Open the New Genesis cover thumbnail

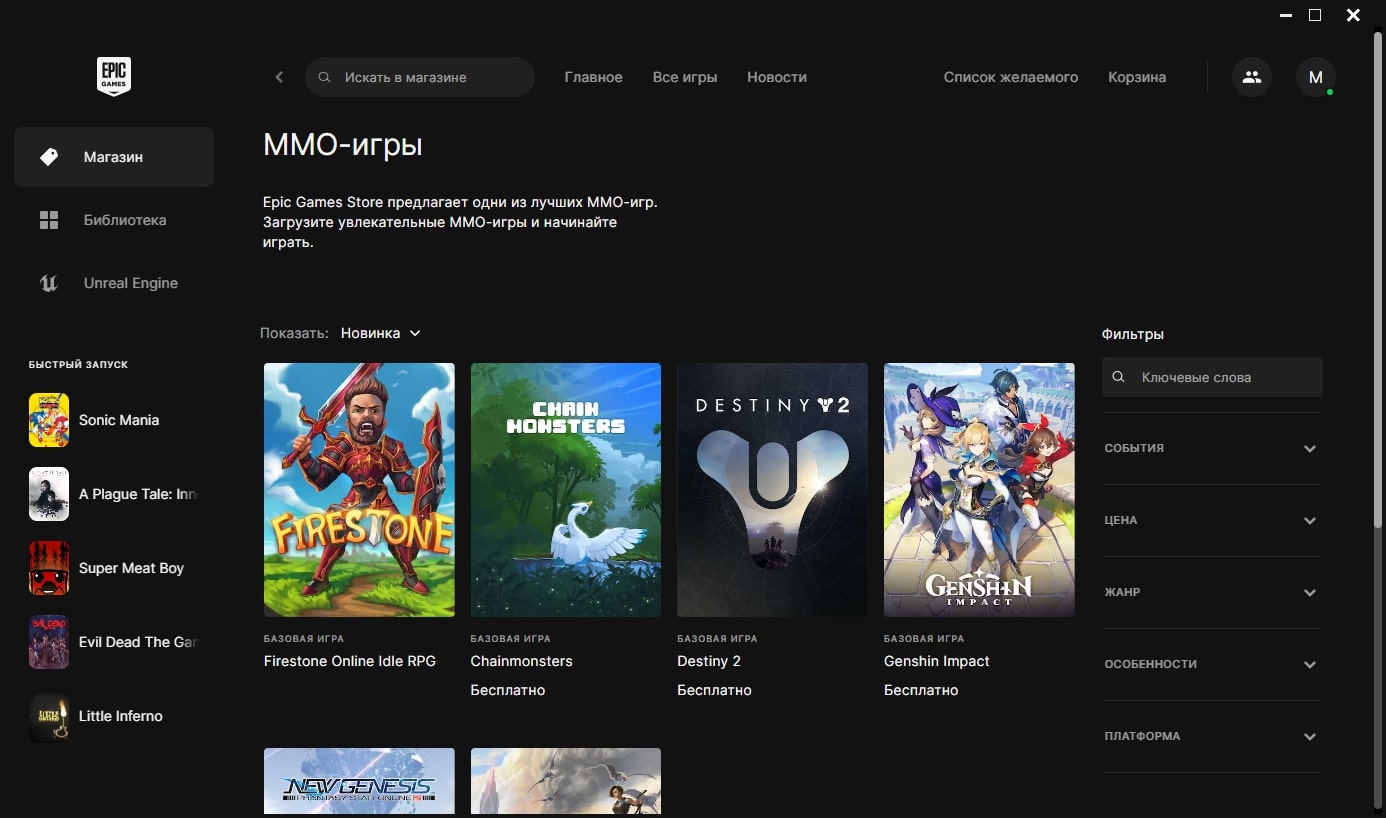tap(359, 781)
